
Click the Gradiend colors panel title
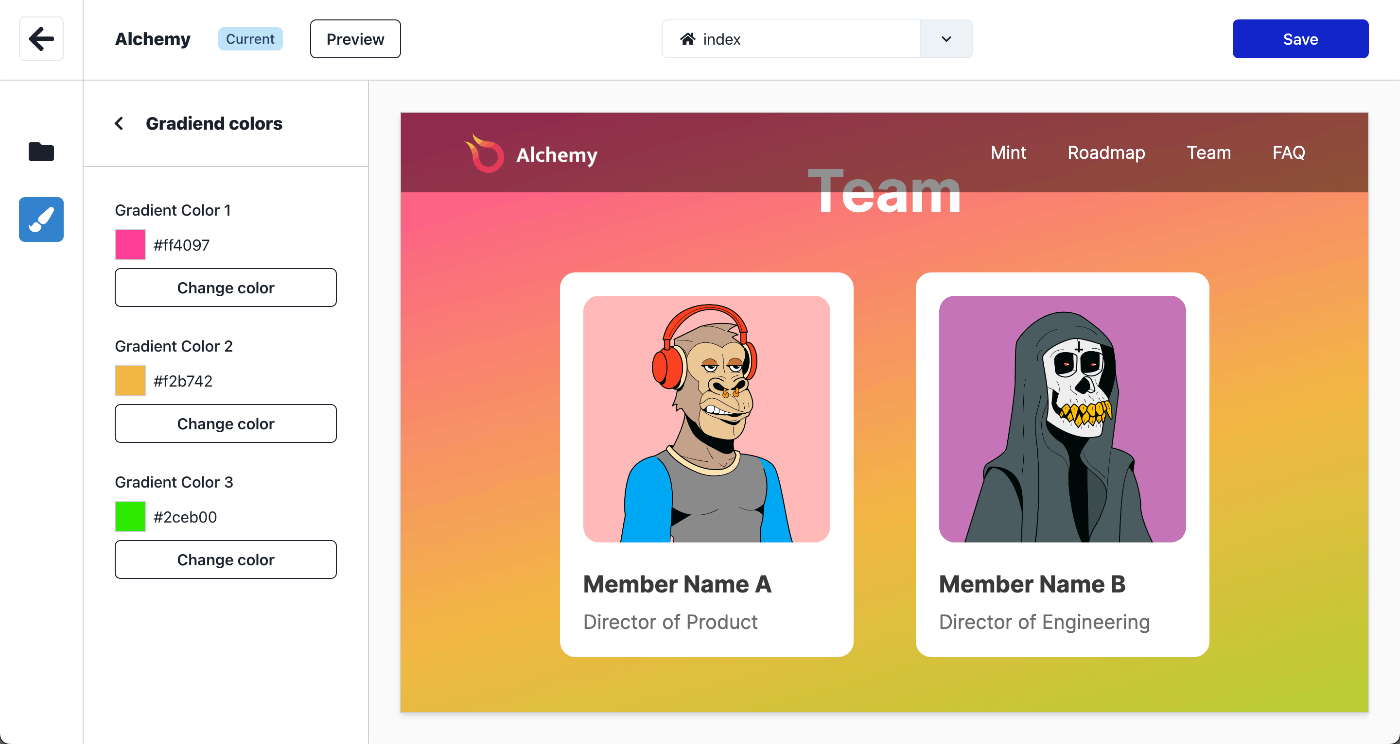pyautogui.click(x=214, y=123)
